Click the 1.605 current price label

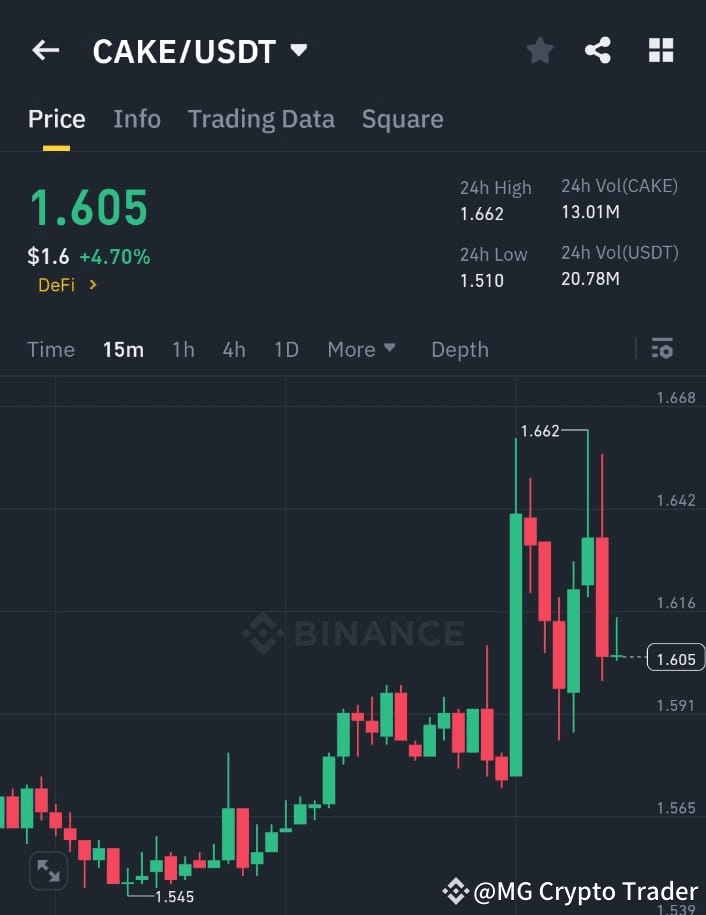tap(674, 658)
